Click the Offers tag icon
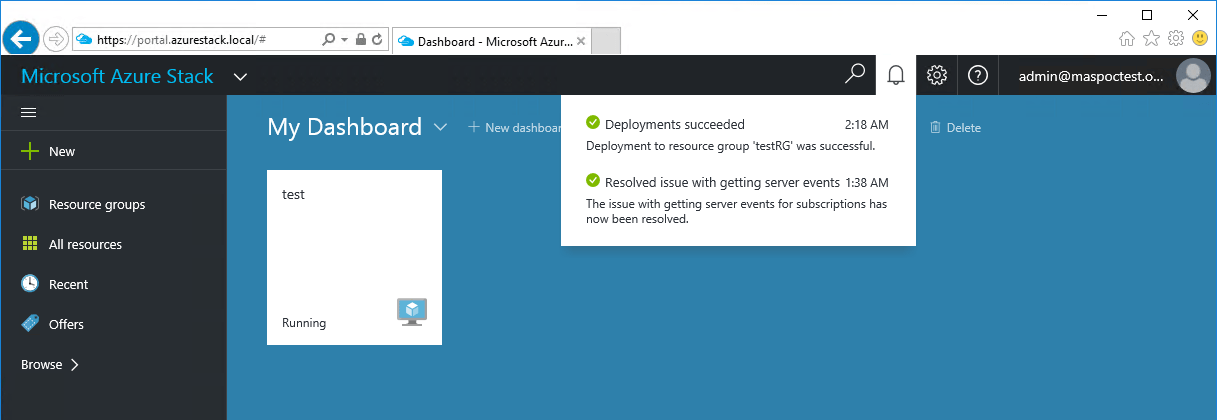Viewport: 1217px width, 420px height. click(30, 324)
